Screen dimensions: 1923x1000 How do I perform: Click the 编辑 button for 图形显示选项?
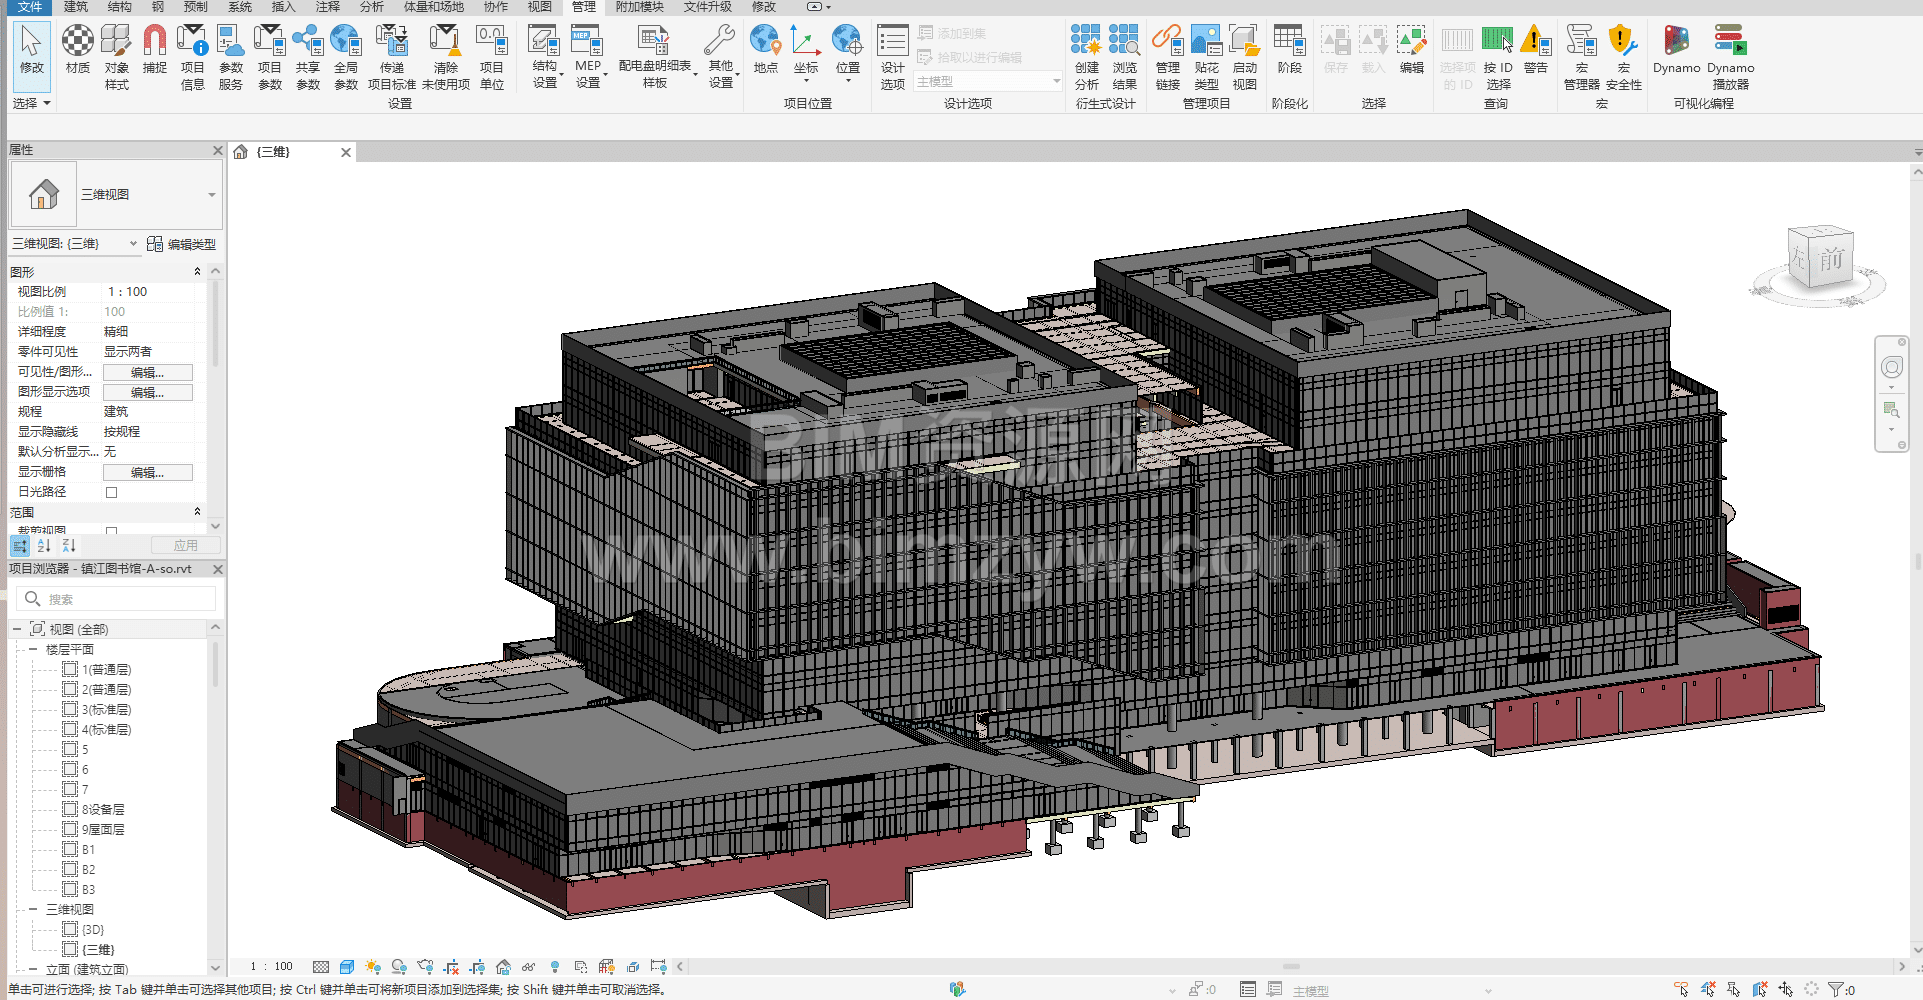point(147,392)
